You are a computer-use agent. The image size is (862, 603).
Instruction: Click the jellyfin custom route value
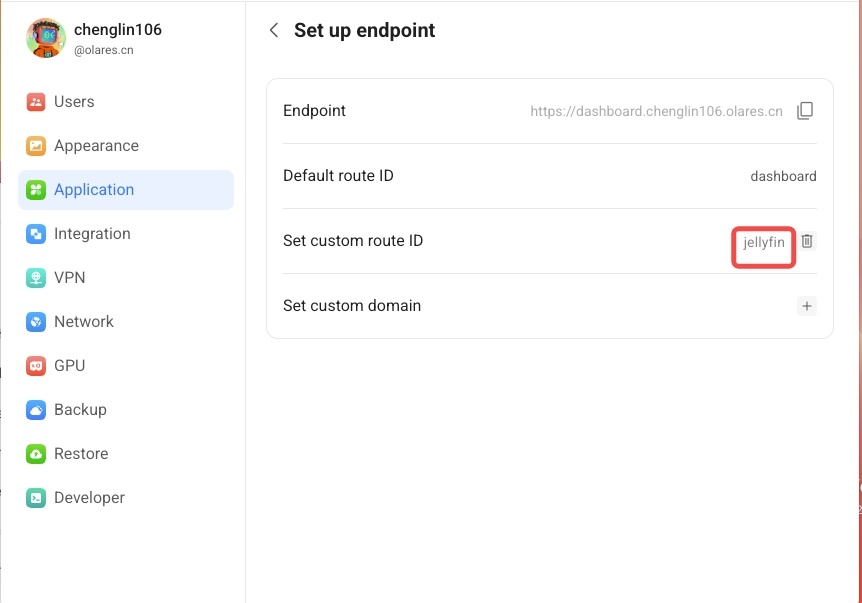click(x=764, y=242)
